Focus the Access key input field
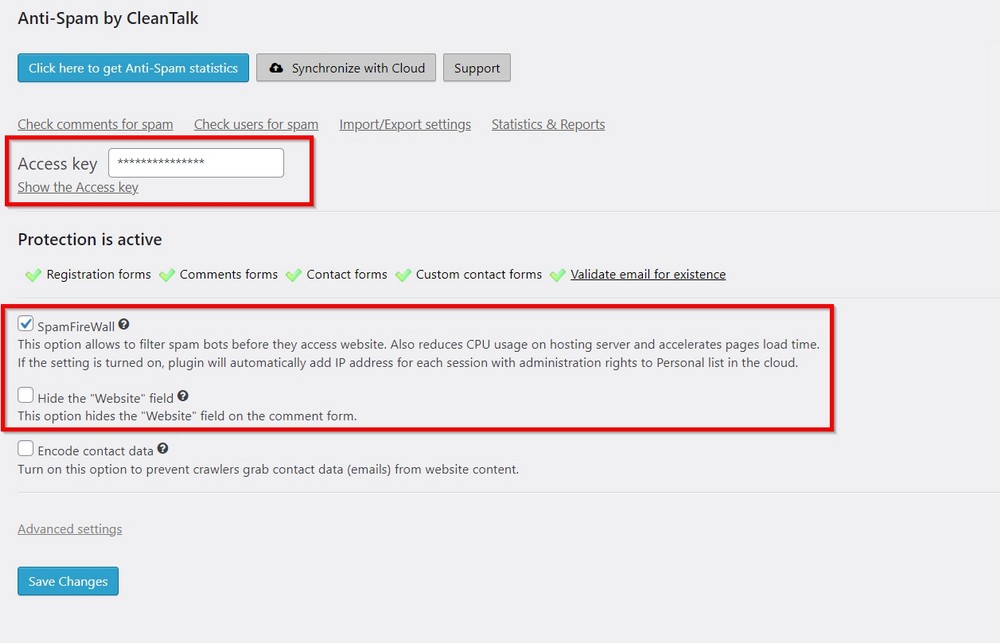 (196, 163)
